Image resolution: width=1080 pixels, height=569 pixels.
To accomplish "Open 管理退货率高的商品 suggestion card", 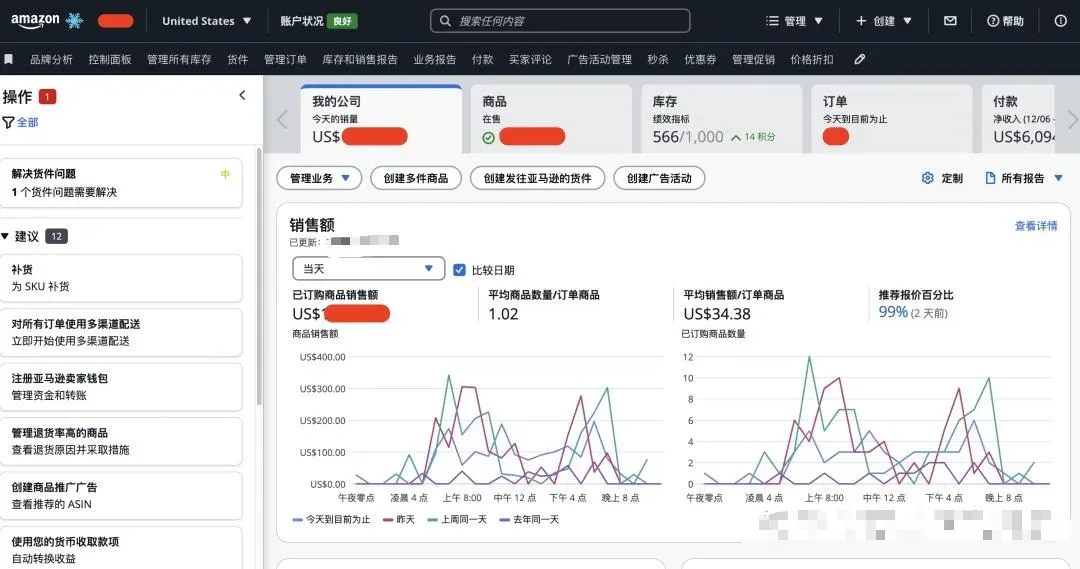I will pos(121,441).
